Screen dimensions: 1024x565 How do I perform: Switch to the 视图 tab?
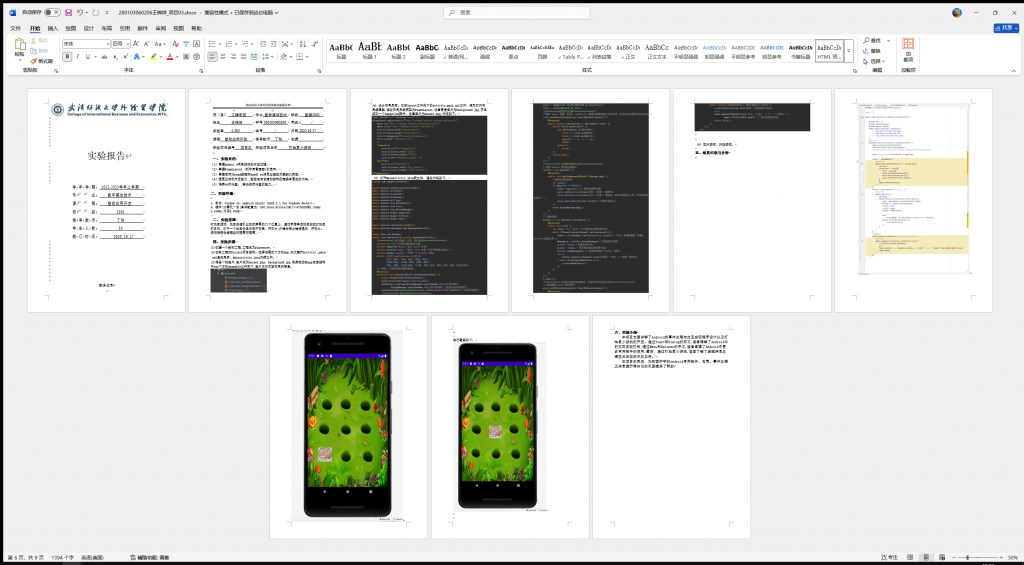click(x=178, y=29)
